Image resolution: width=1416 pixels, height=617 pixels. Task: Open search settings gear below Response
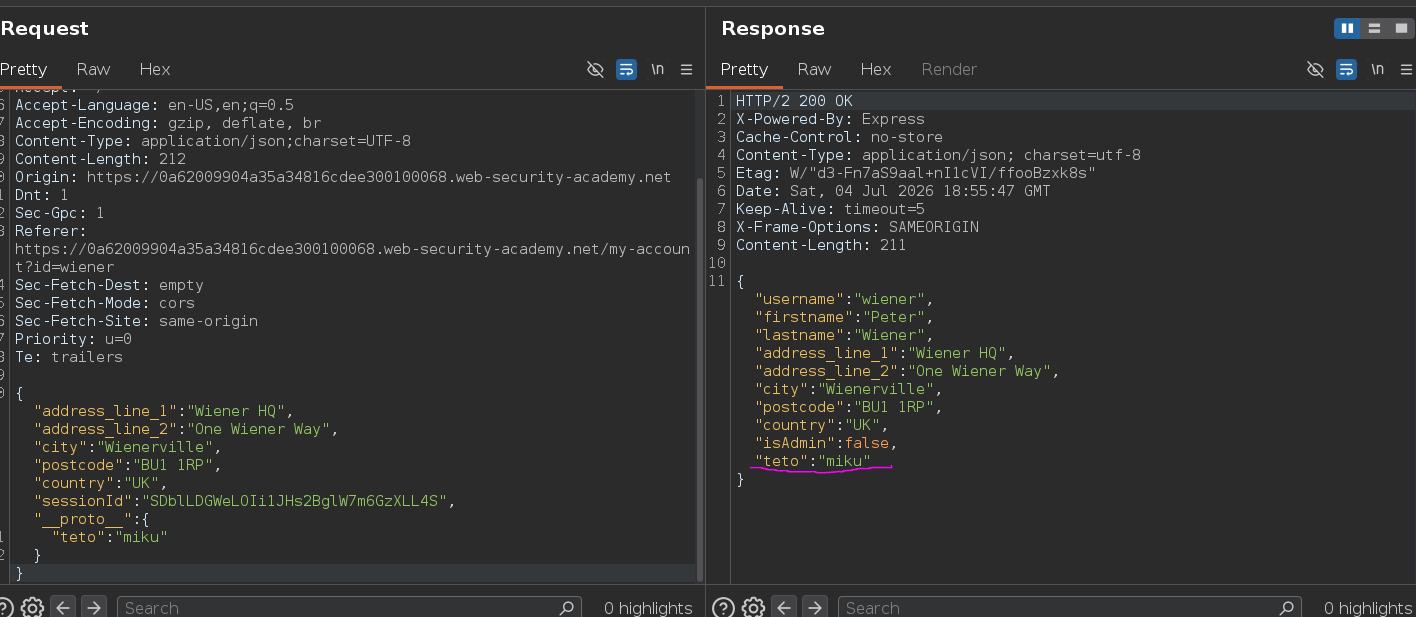point(753,607)
